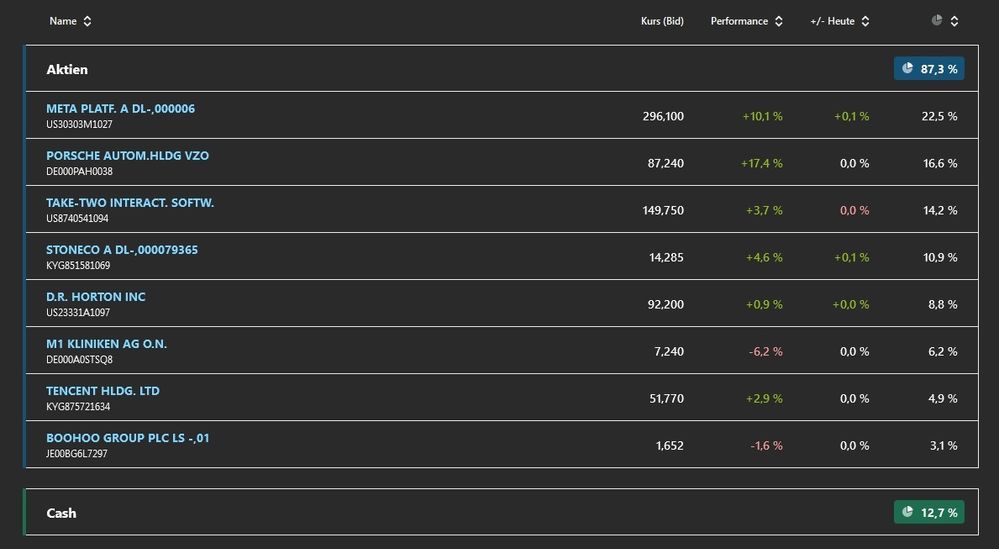This screenshot has height=549, width=999.
Task: Click the Kurs (Bid) column header
Action: [x=662, y=21]
